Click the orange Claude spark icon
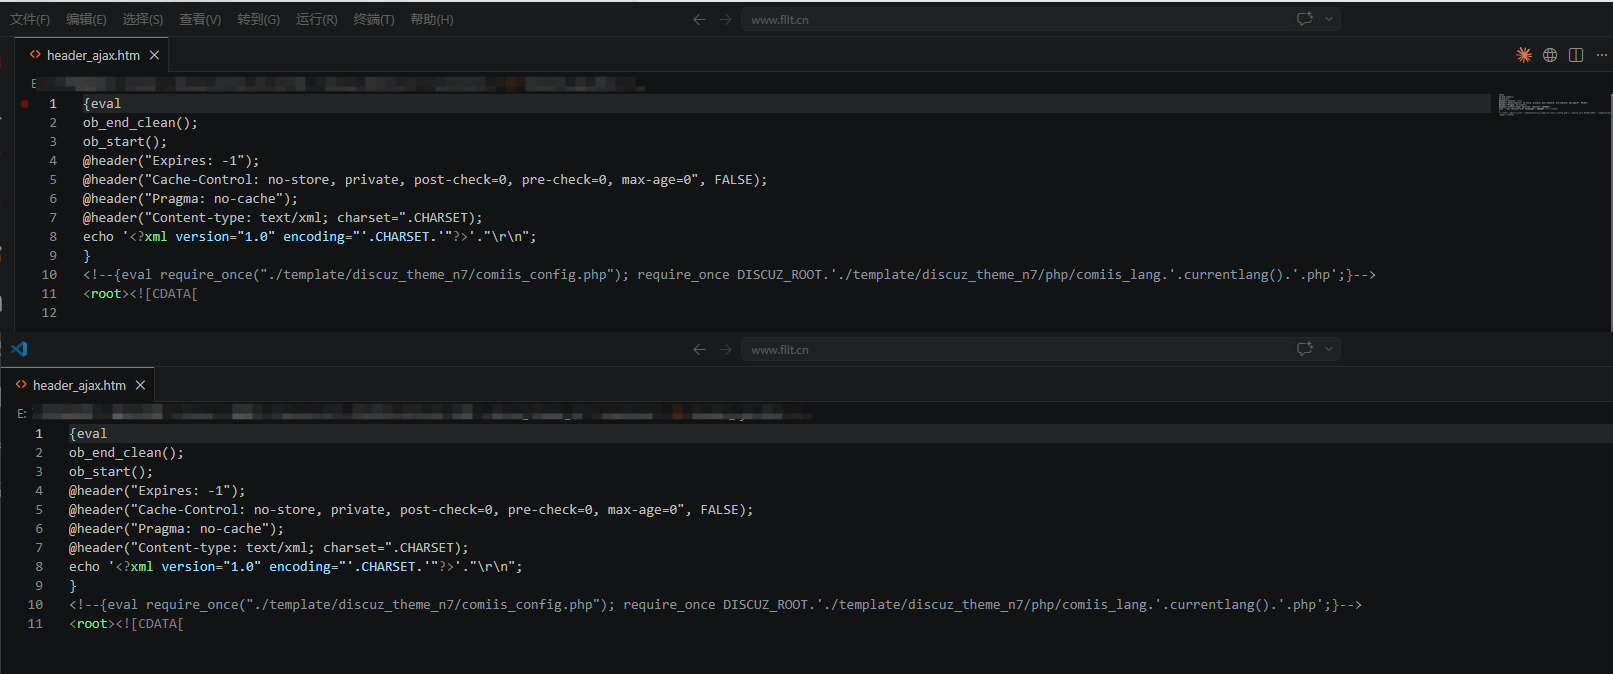The height and width of the screenshot is (674, 1613). pos(1523,55)
